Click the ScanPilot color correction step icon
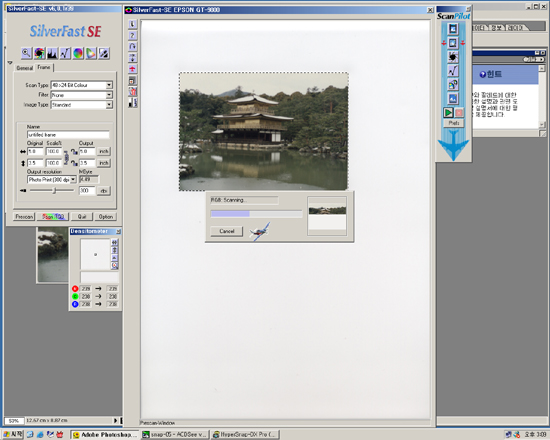 coord(453,84)
